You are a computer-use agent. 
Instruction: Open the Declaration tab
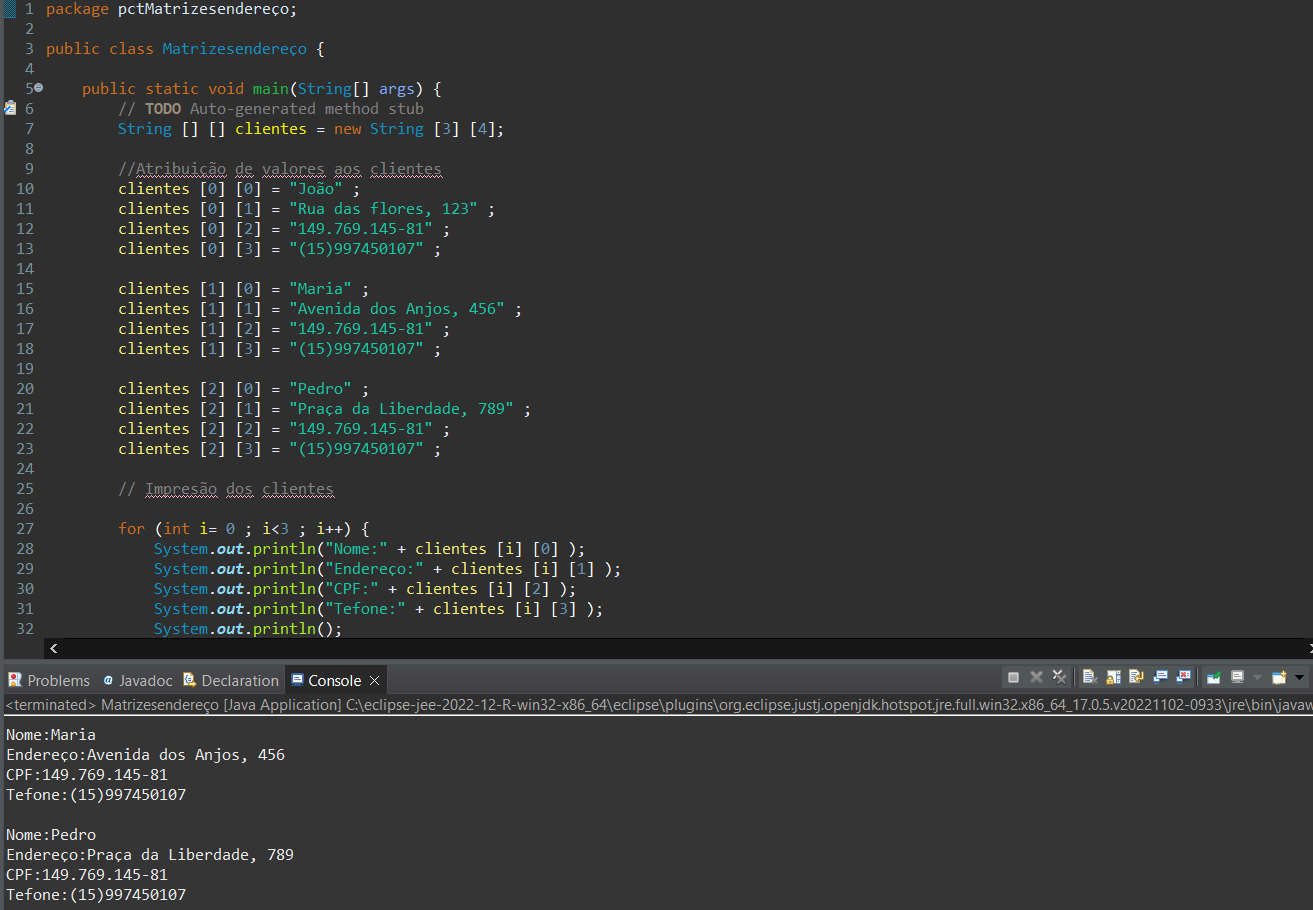[231, 680]
